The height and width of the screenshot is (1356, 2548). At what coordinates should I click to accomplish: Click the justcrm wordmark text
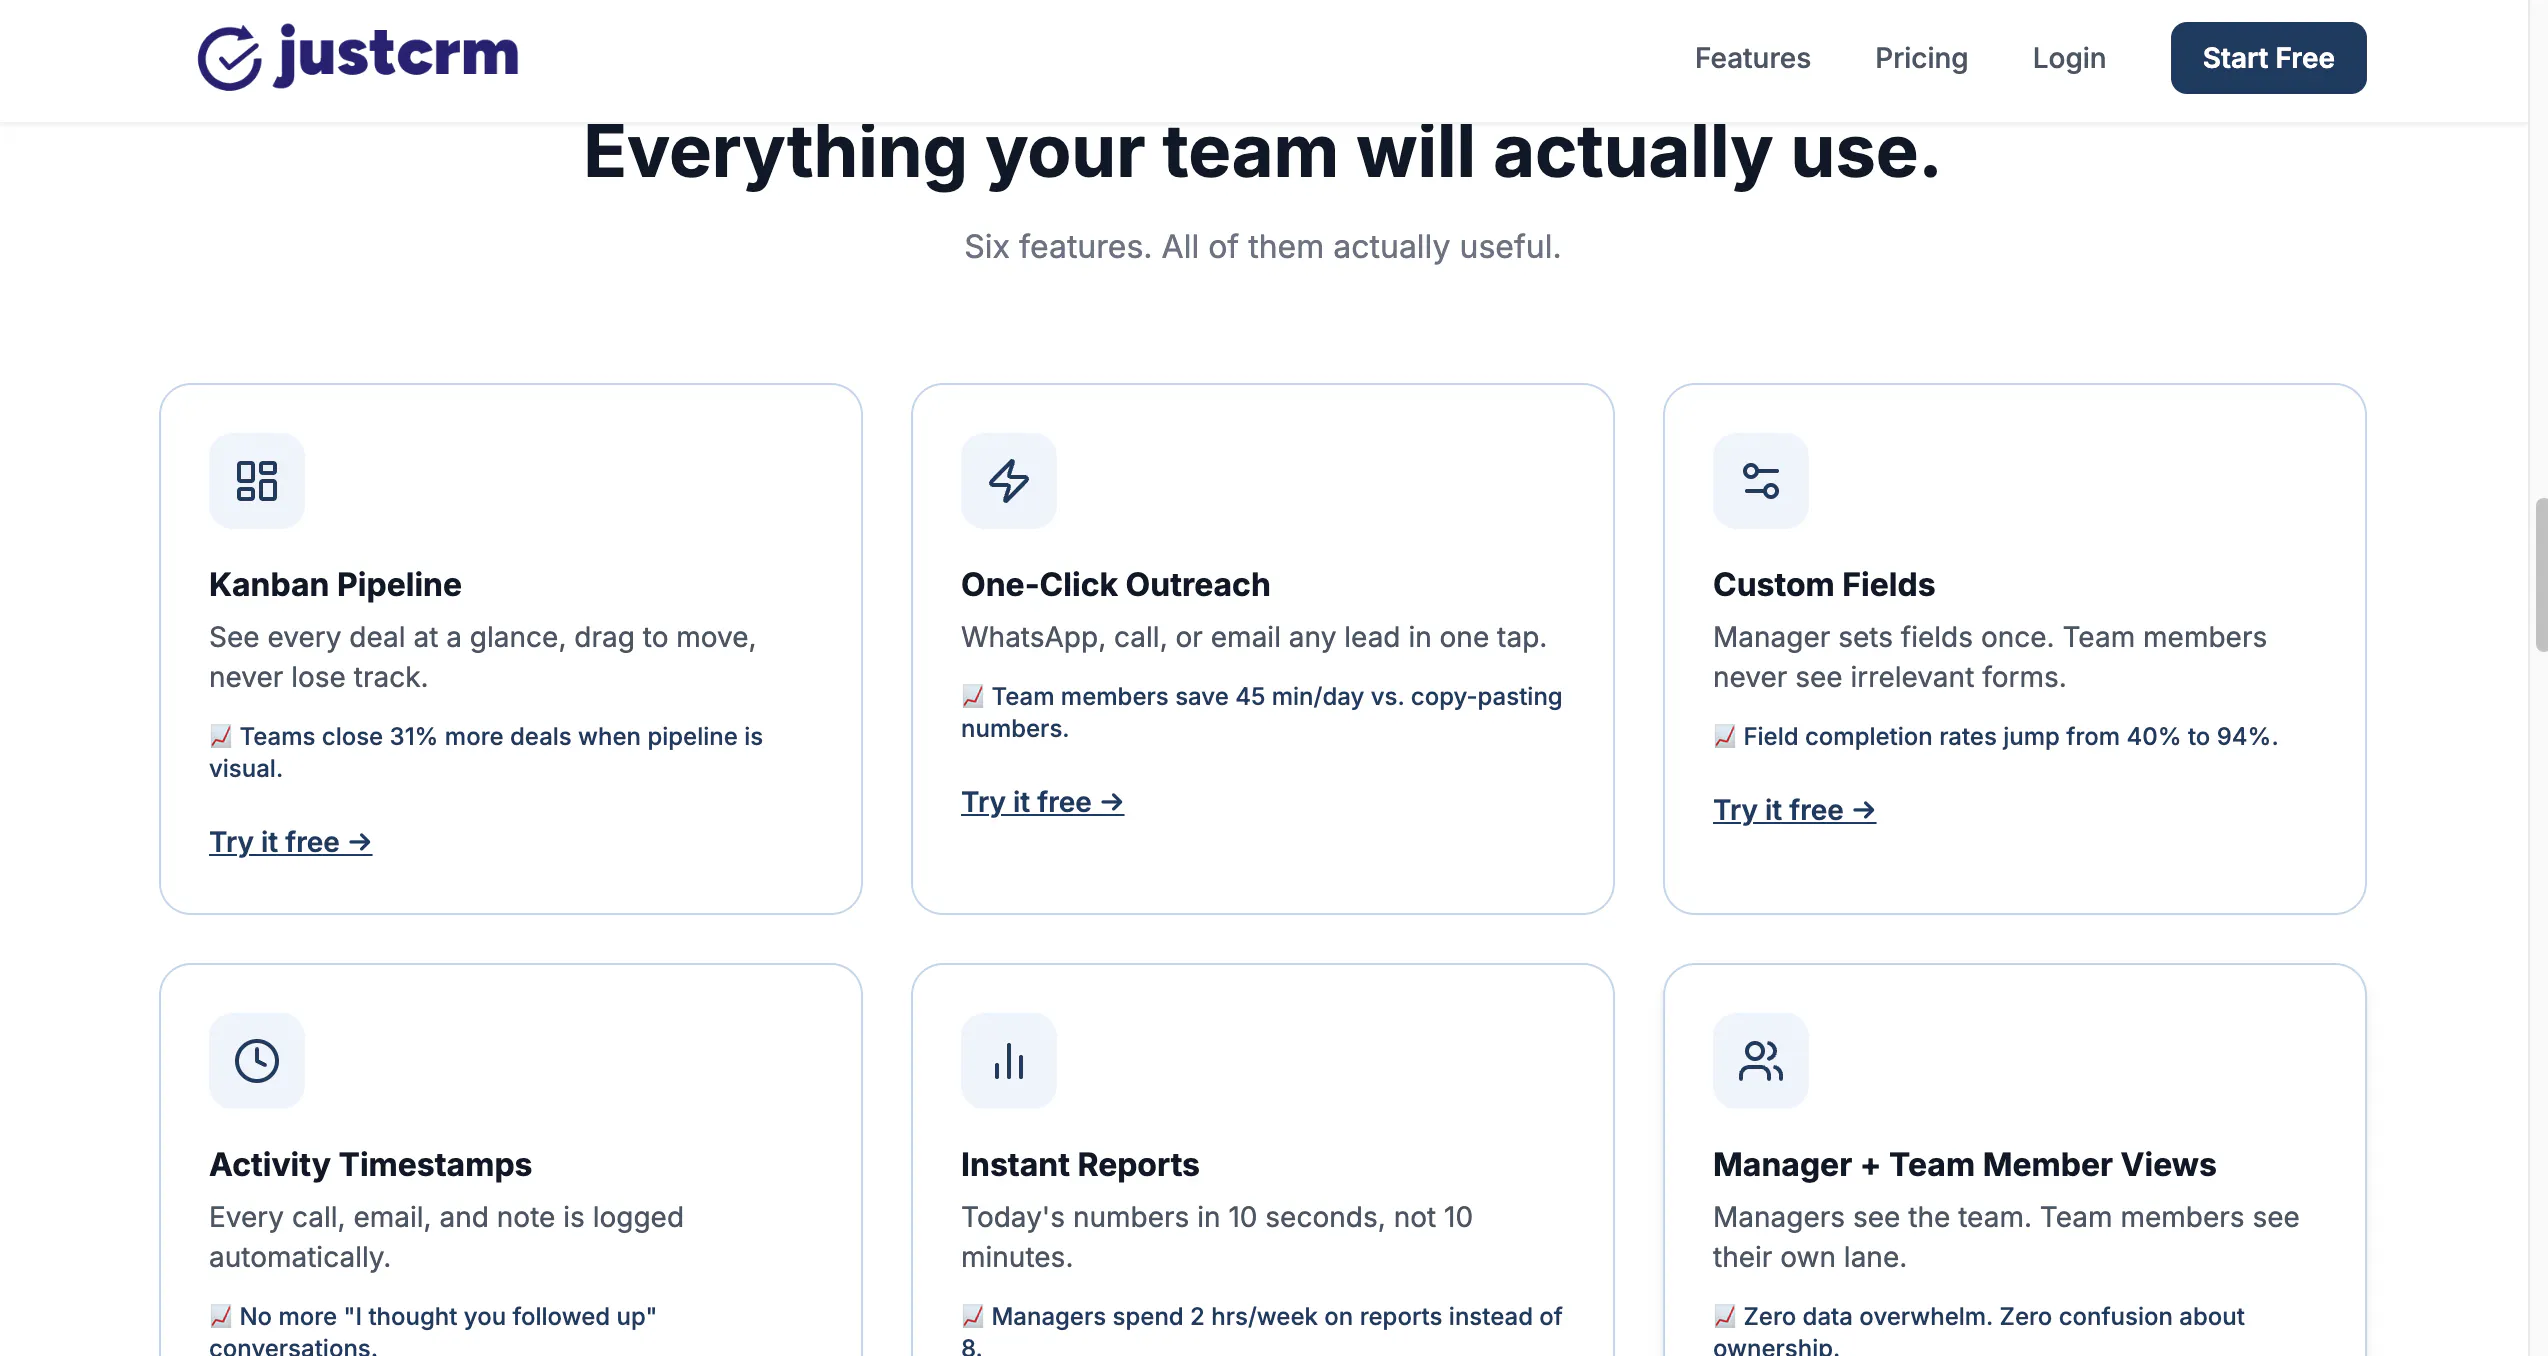(397, 56)
